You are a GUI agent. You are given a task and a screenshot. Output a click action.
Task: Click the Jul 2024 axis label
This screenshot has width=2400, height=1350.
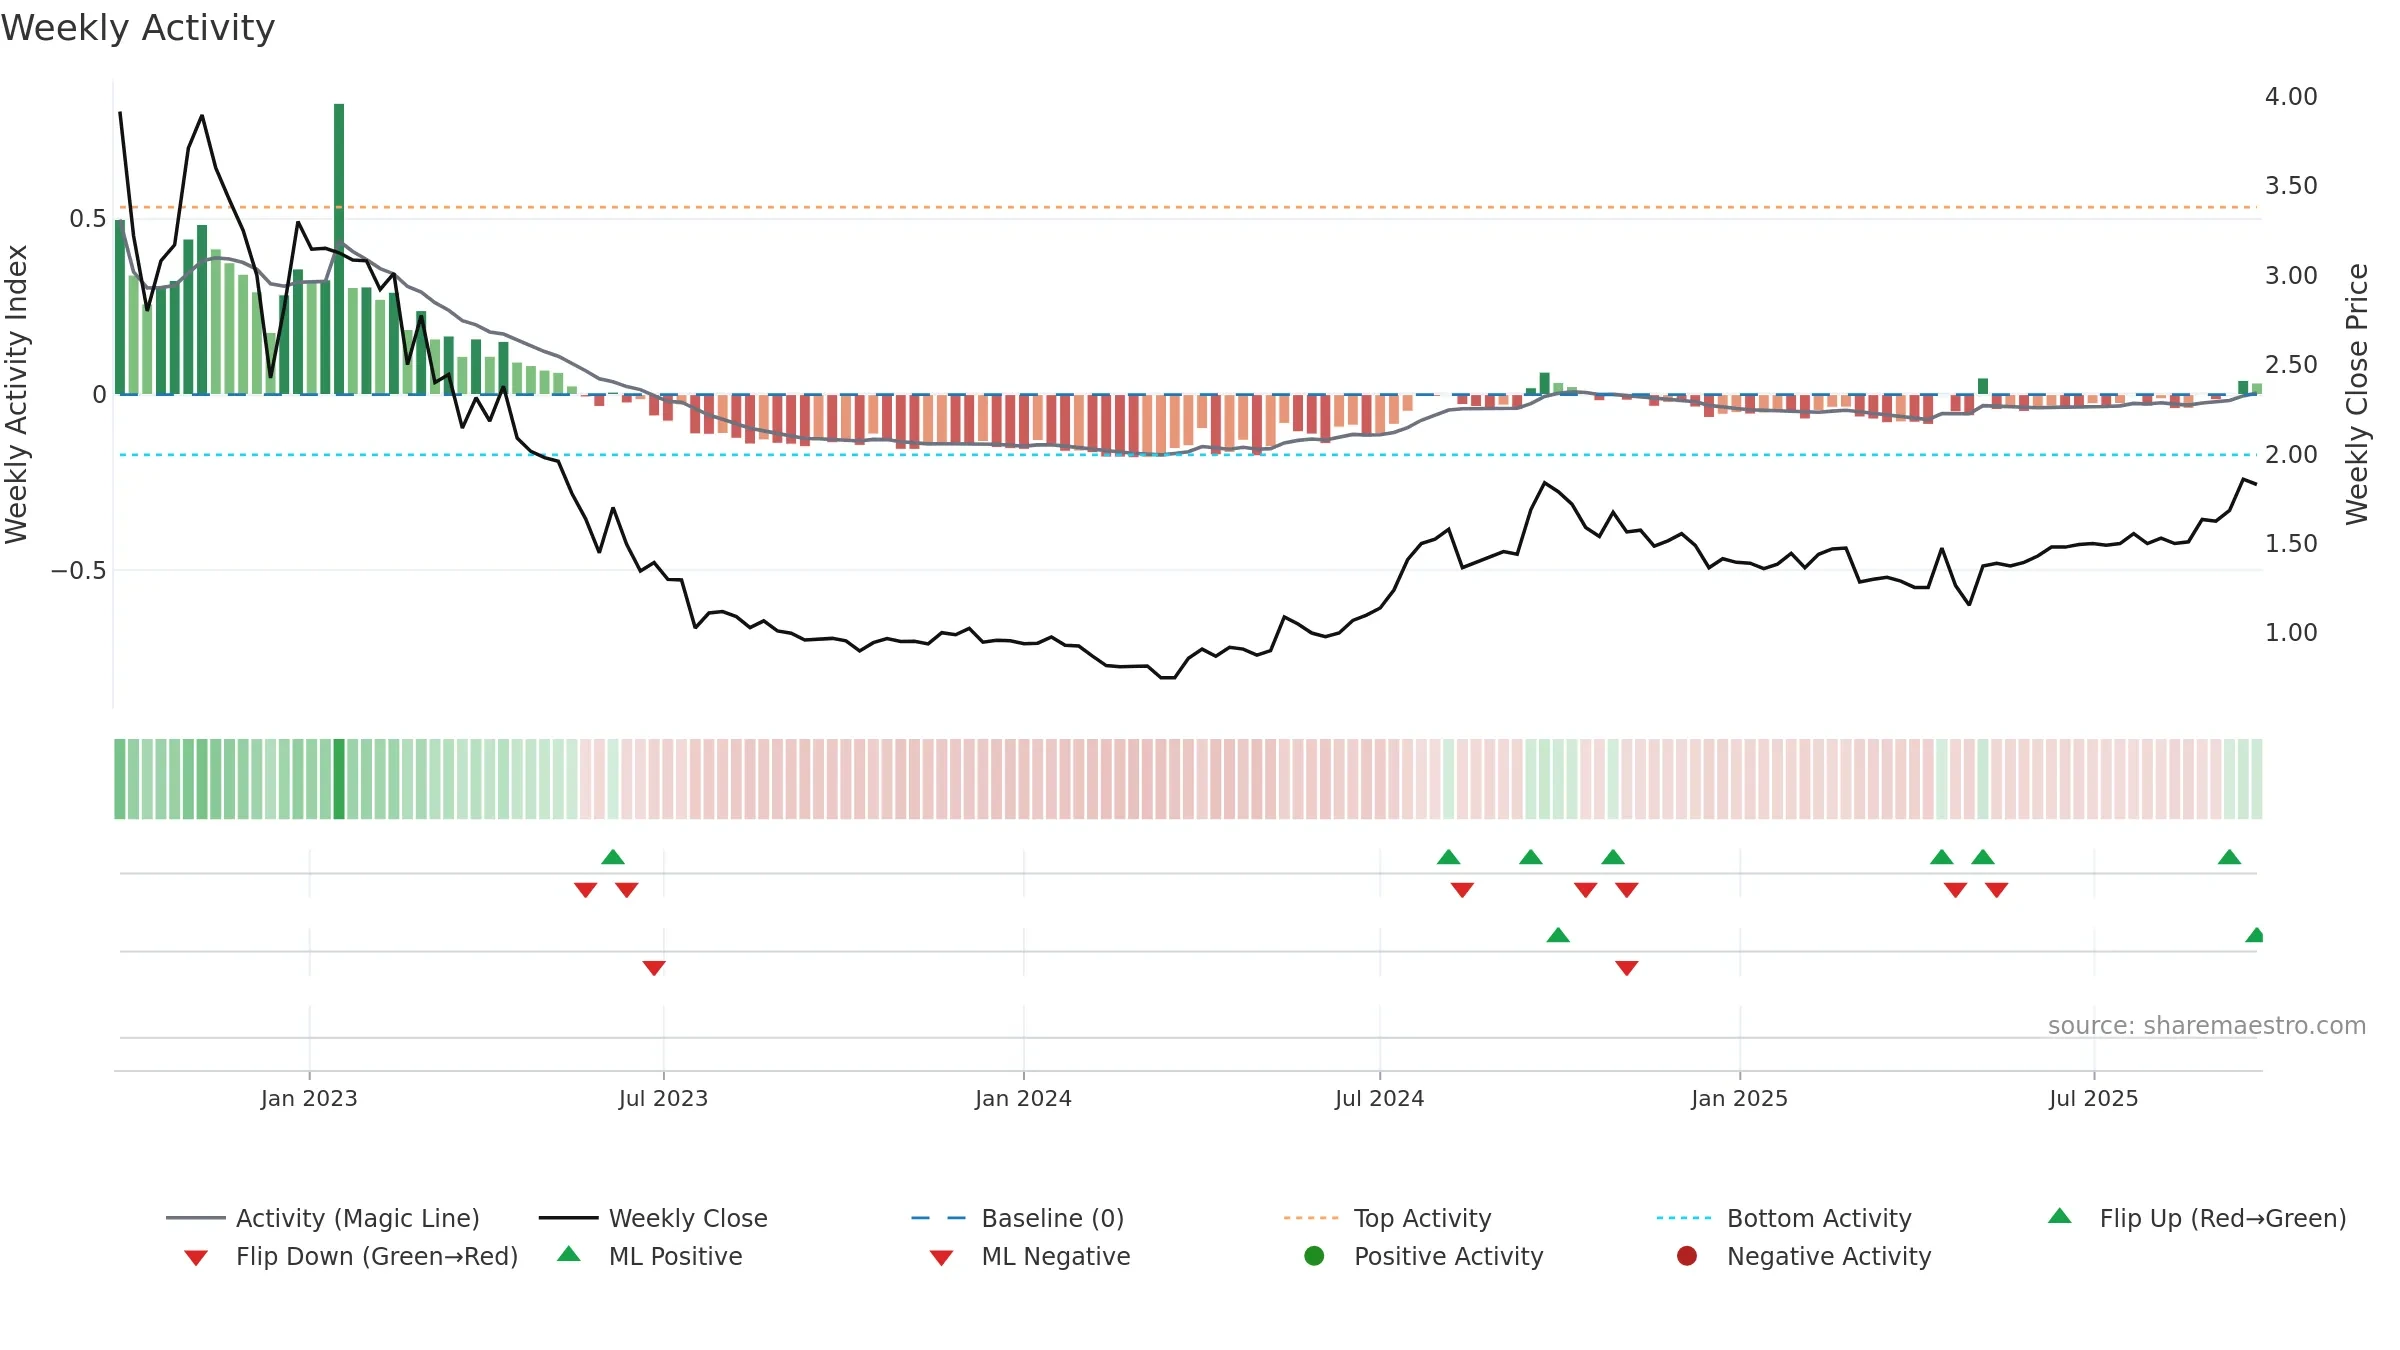(1379, 1098)
